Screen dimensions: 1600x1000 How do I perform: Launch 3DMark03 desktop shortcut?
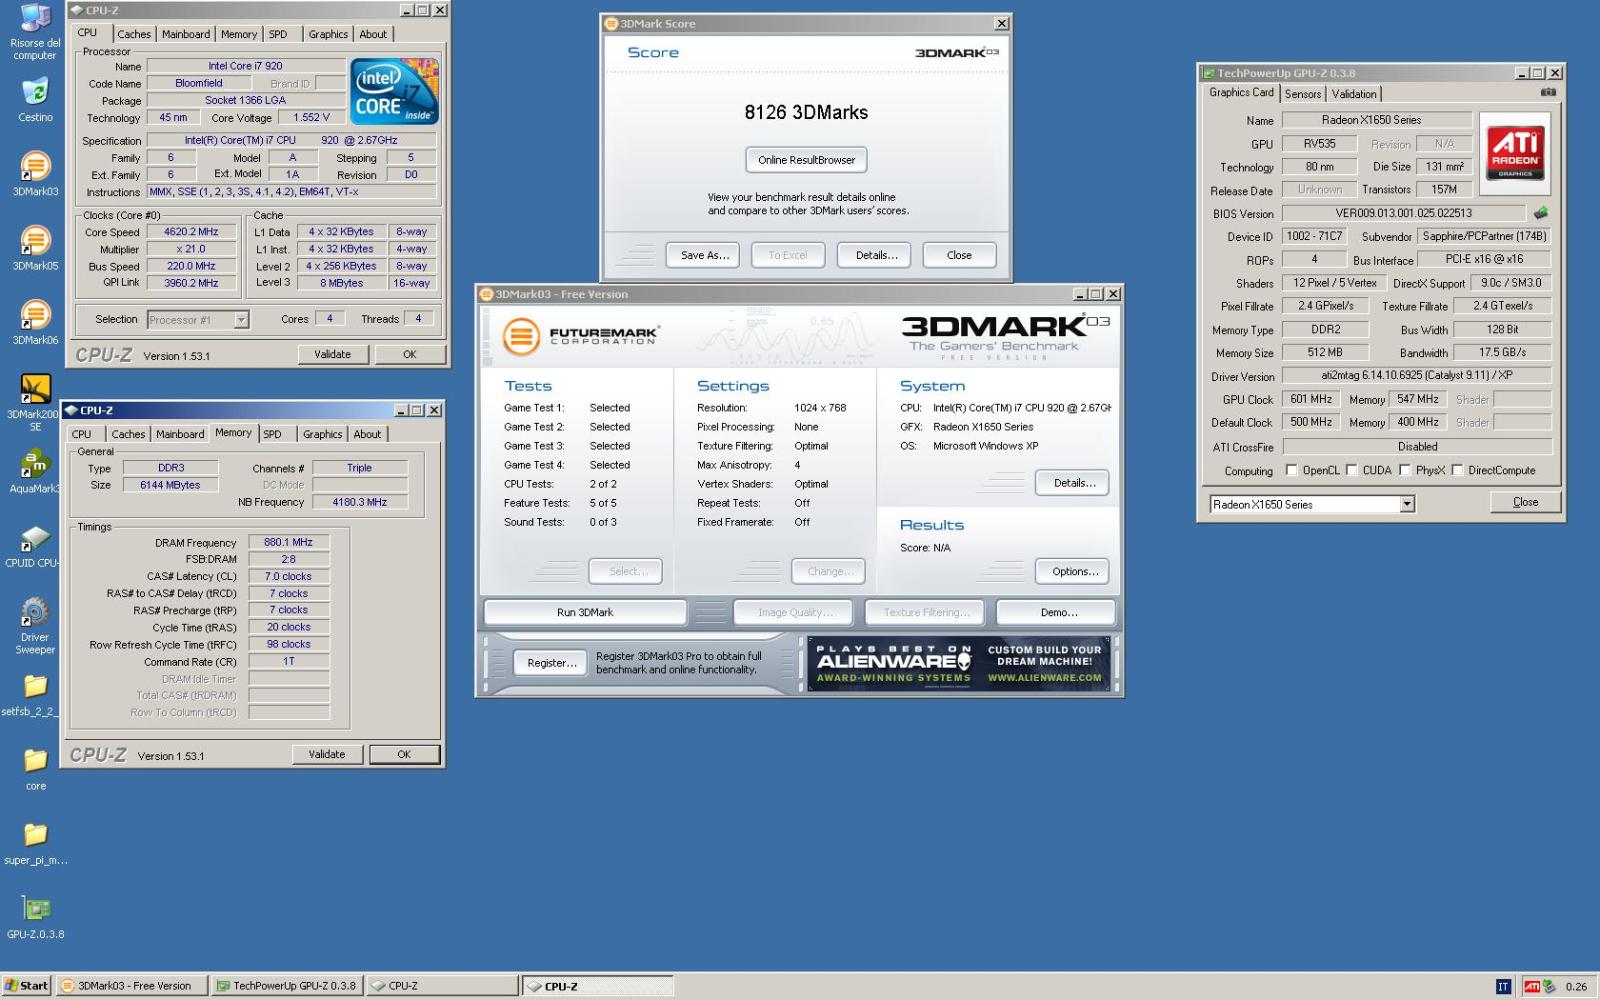(x=35, y=173)
